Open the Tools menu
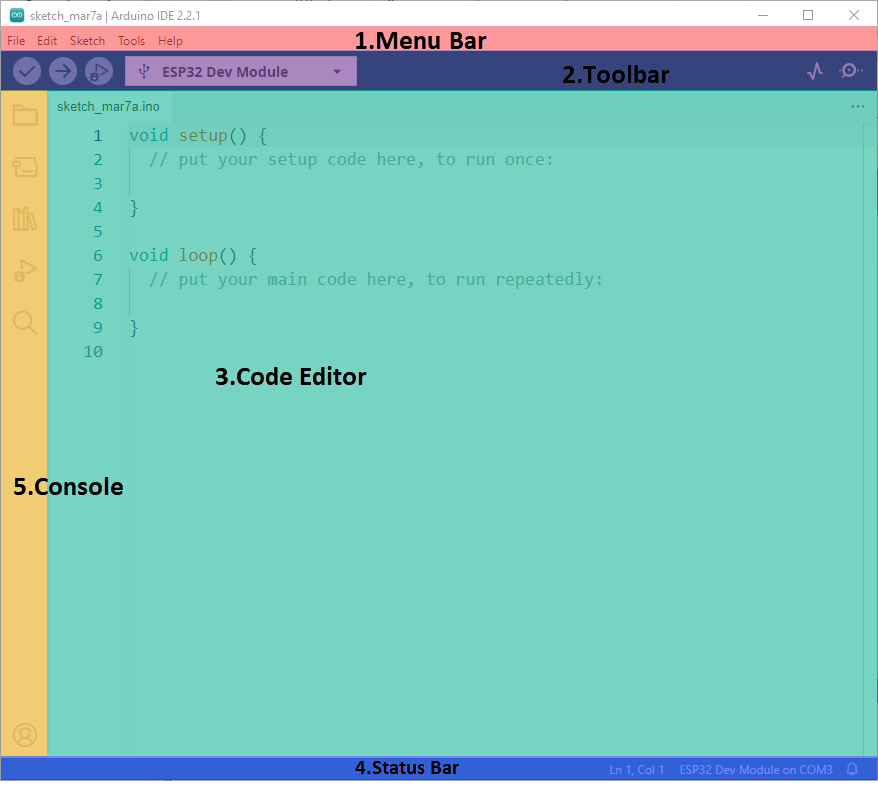This screenshot has height=789, width=878. (132, 41)
